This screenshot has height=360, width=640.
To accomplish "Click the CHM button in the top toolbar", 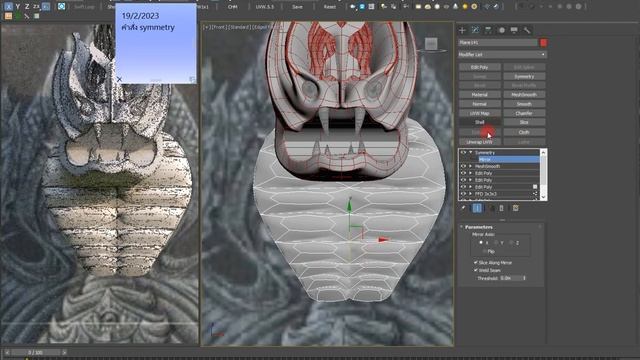I will pos(232,7).
